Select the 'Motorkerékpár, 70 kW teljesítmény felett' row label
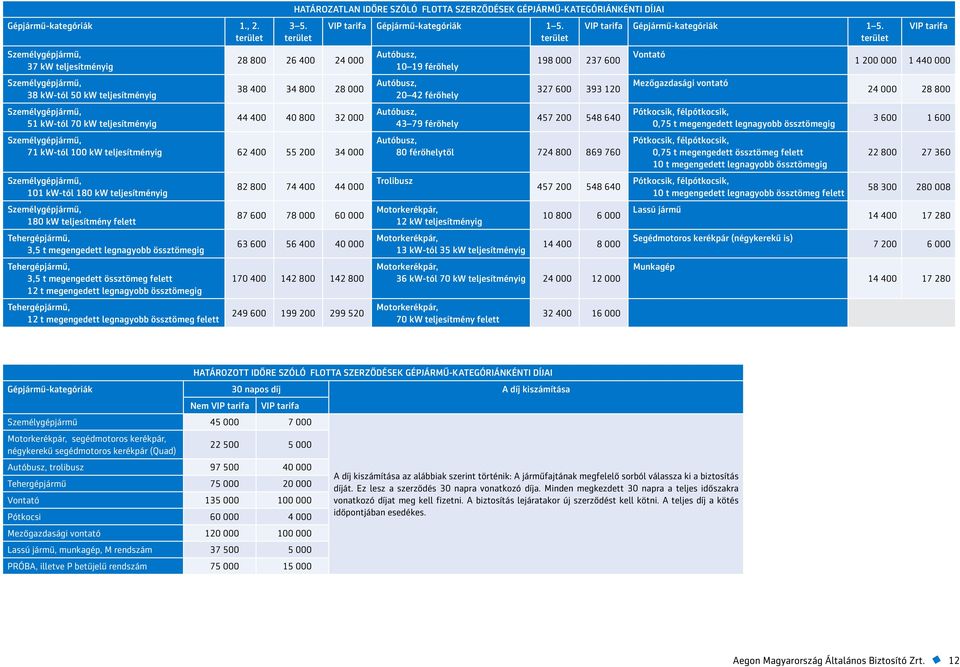 [438, 313]
